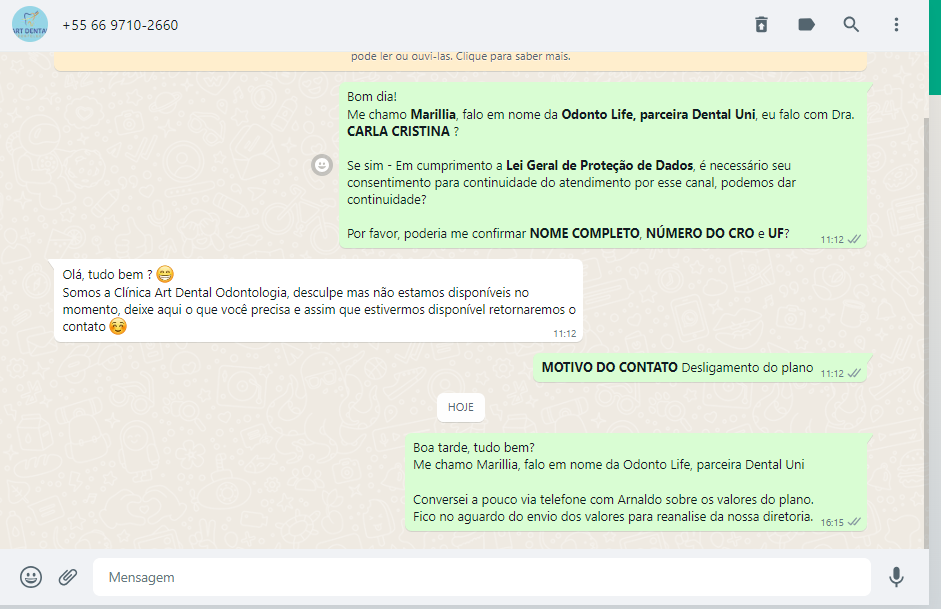Select the 'Olá, tudo bem ?' received message

pos(318,301)
